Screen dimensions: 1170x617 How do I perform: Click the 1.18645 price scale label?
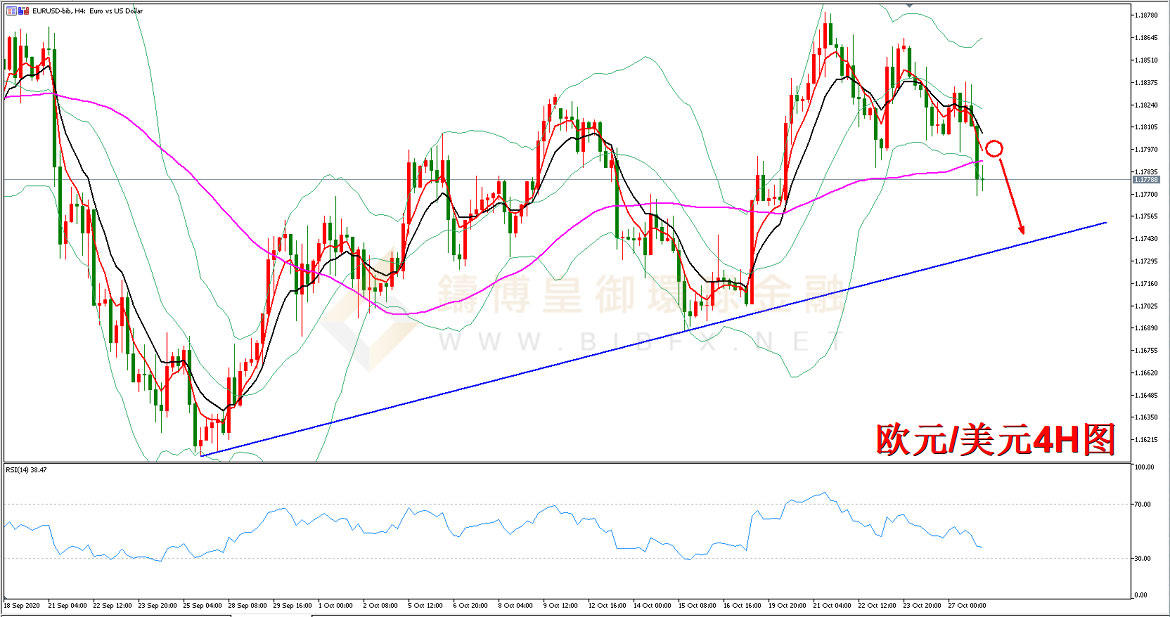[x=1146, y=37]
